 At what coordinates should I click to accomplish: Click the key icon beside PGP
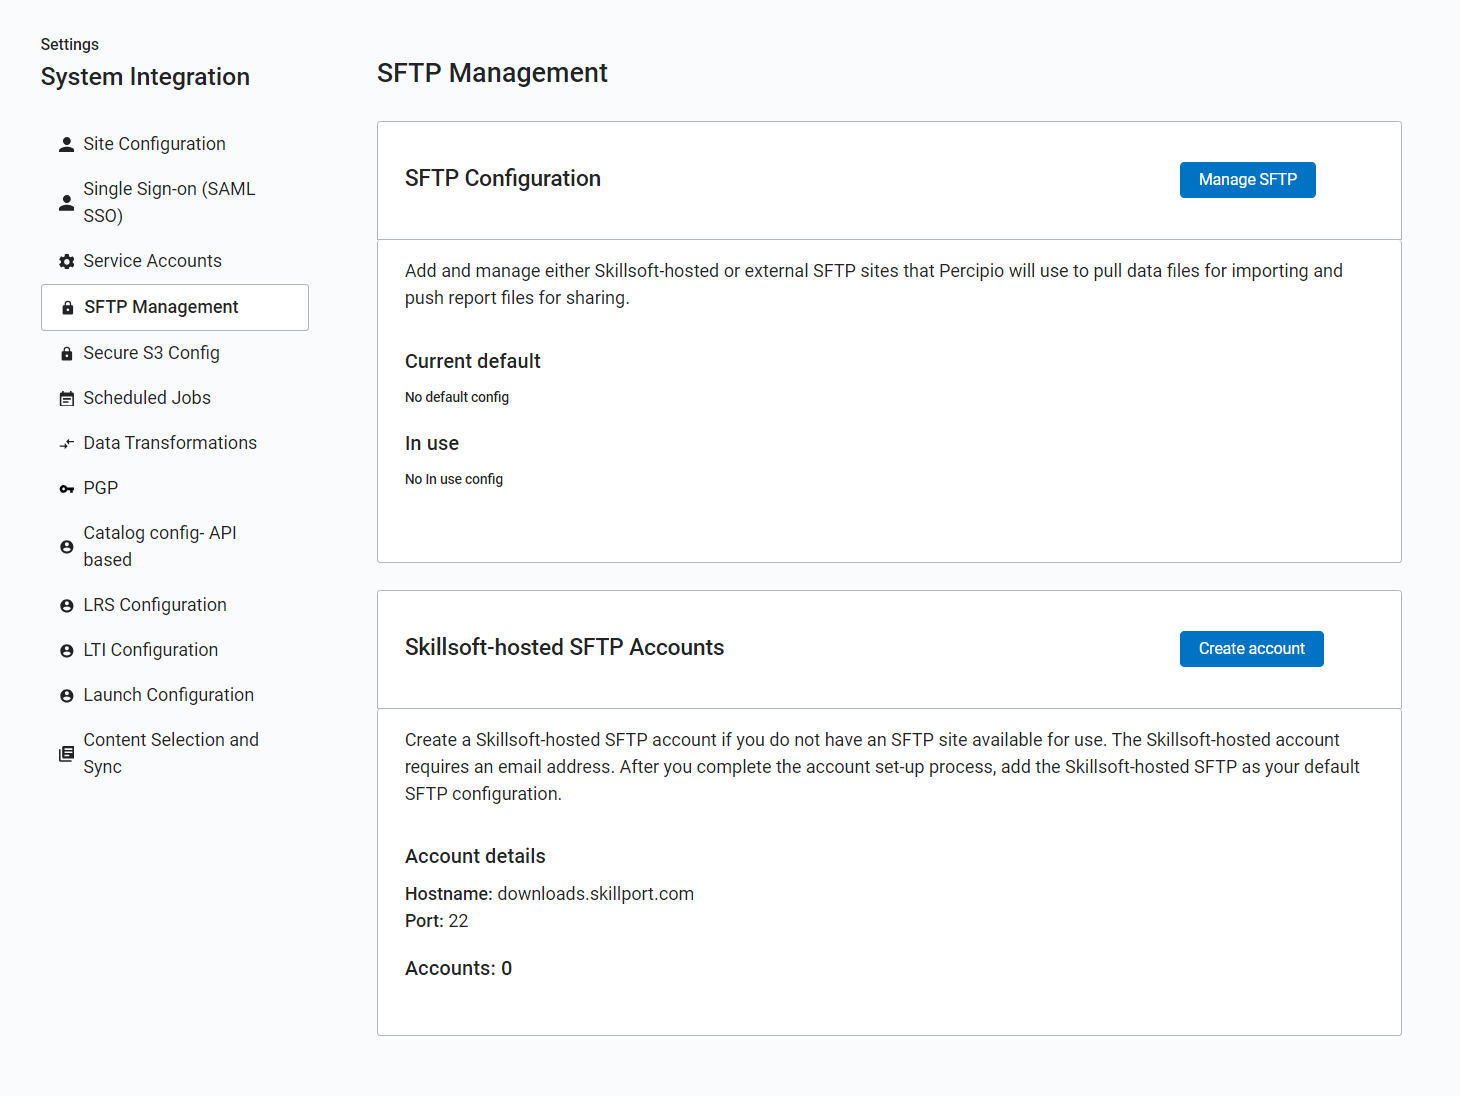[67, 489]
